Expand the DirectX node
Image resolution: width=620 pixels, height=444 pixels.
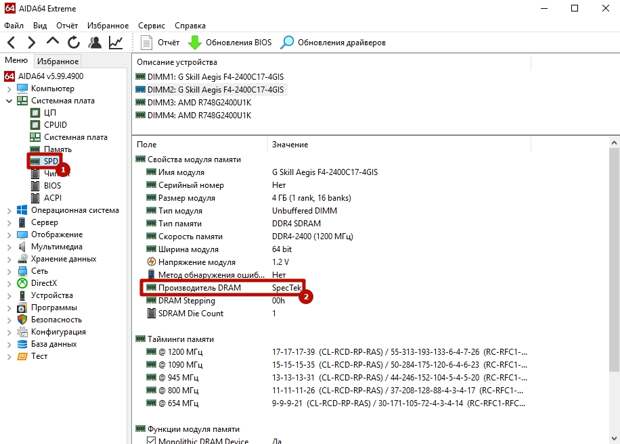[9, 284]
